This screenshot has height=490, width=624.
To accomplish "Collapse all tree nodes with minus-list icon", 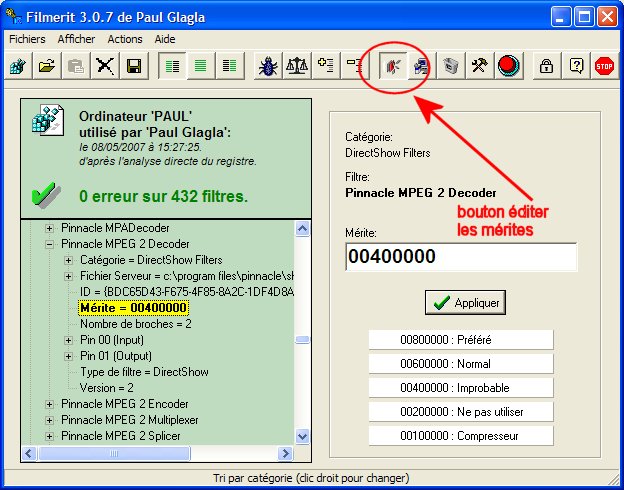I will tap(355, 66).
